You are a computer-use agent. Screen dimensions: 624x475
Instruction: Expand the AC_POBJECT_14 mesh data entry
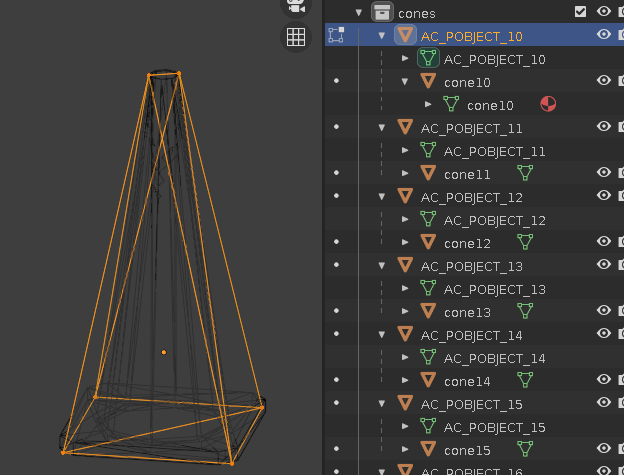coord(405,358)
